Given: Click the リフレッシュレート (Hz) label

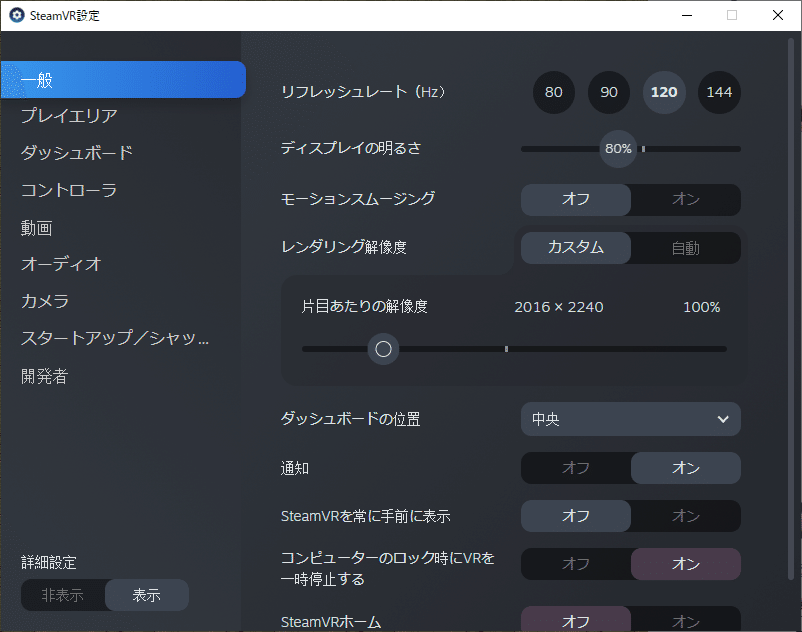Looking at the screenshot, I should click(364, 92).
